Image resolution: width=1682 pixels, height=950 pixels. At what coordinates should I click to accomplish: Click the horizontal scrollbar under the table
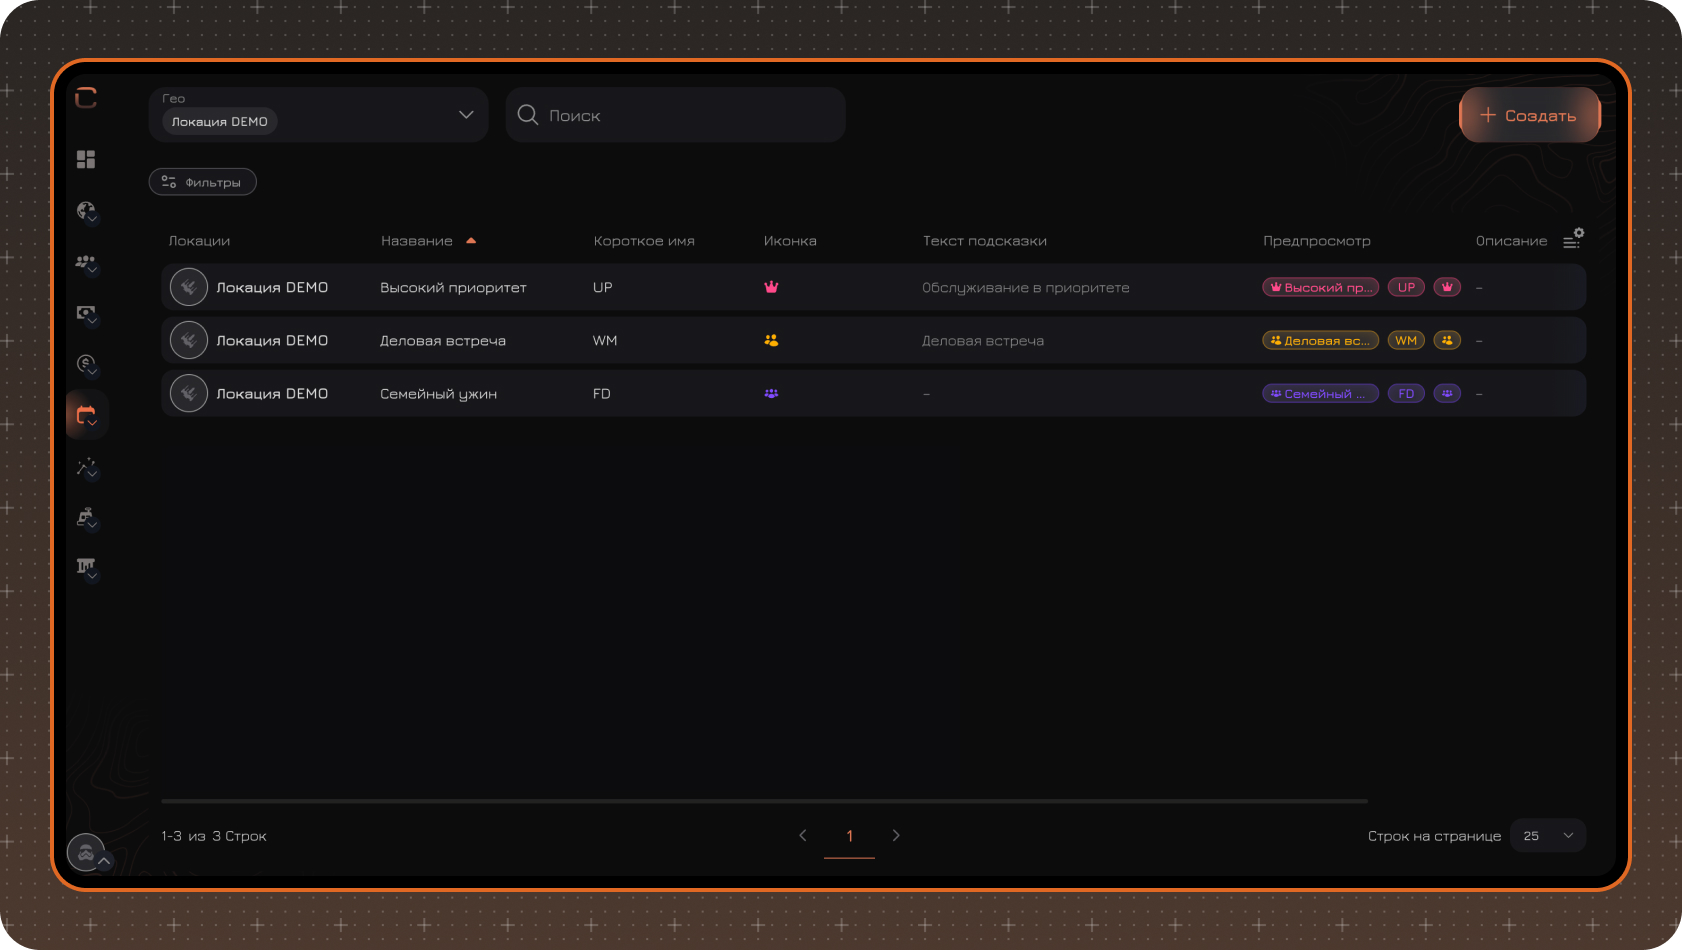764,801
